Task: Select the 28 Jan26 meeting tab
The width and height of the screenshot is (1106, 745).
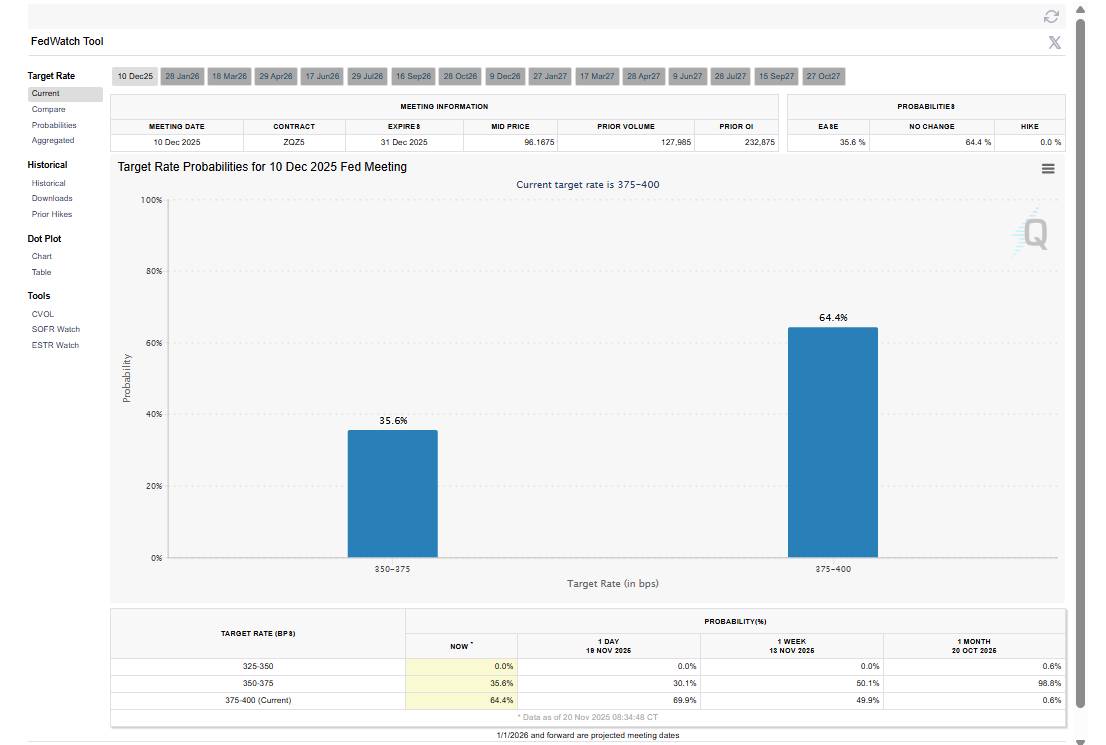Action: tap(183, 76)
